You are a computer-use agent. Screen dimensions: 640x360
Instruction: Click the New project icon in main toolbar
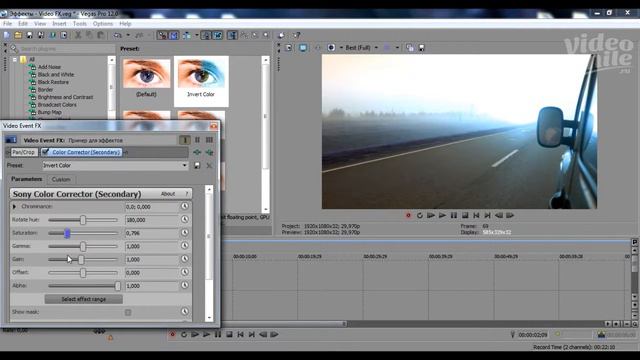point(7,36)
